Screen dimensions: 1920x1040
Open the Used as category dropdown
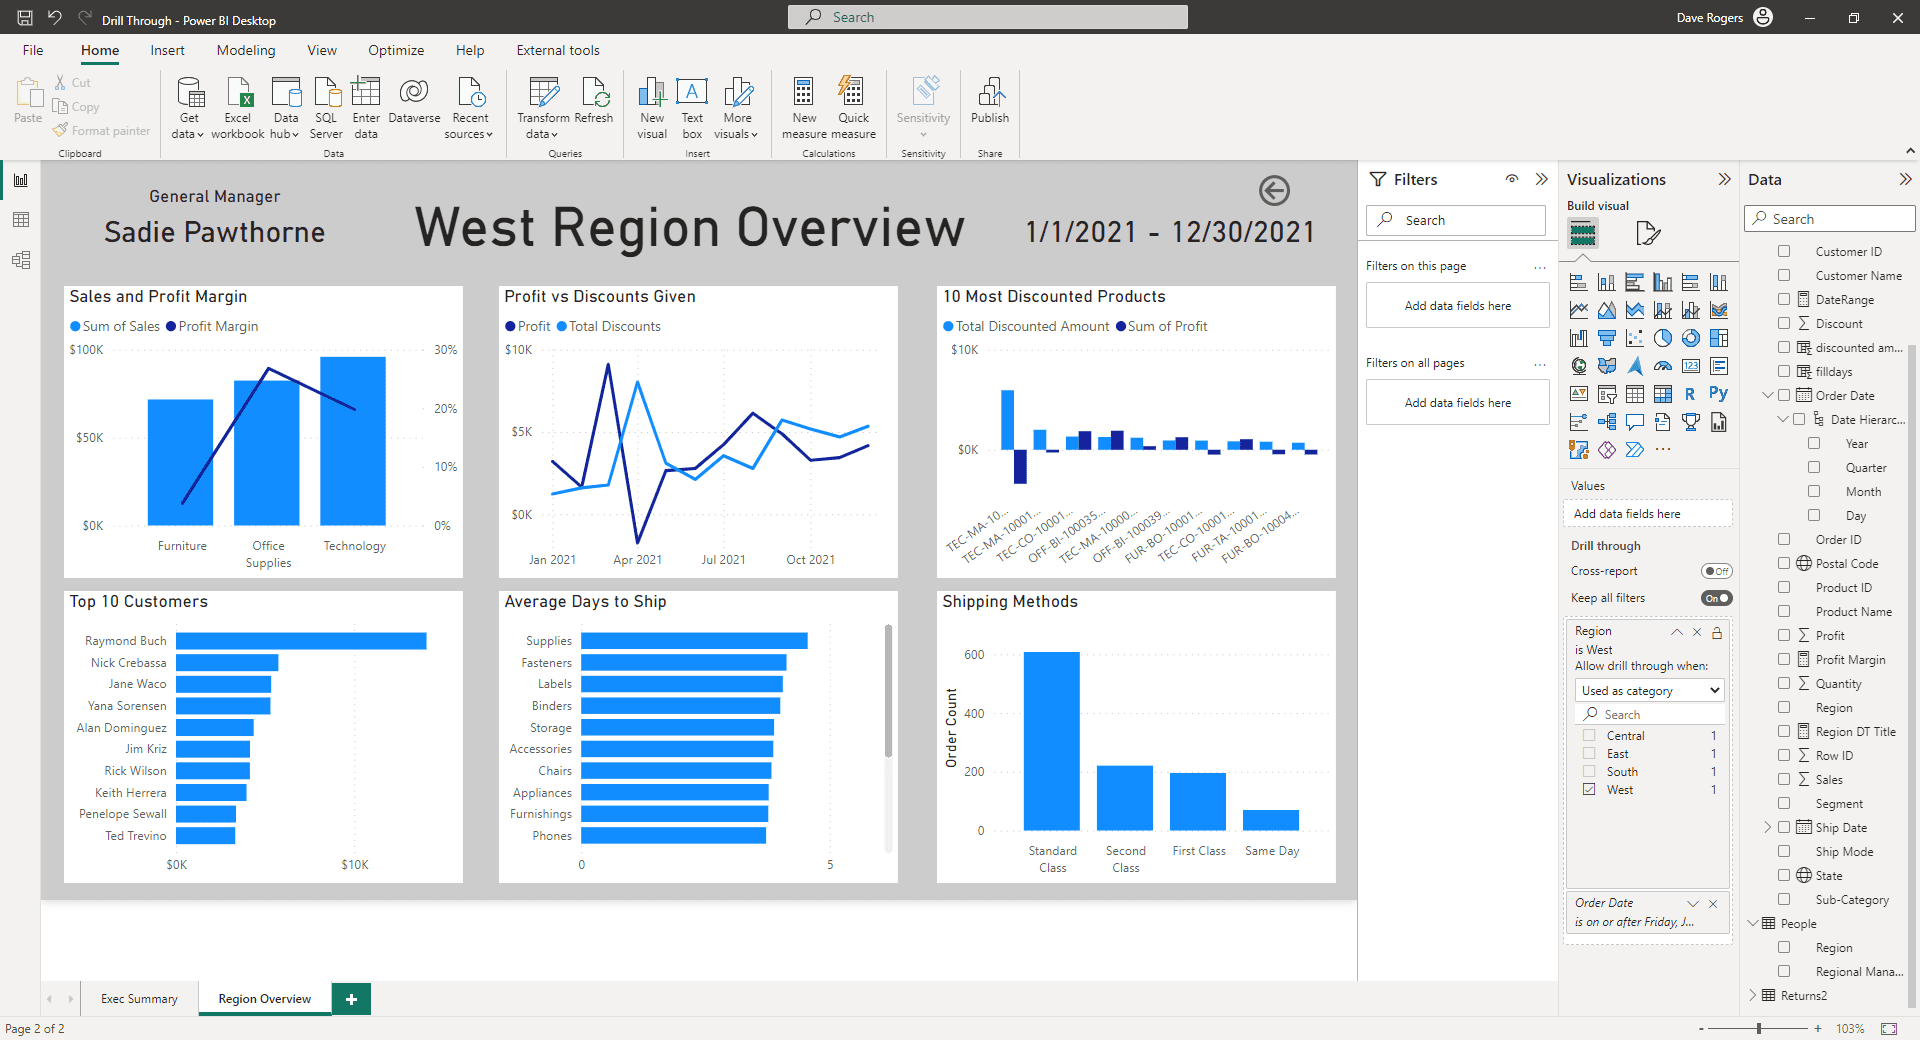(x=1649, y=690)
